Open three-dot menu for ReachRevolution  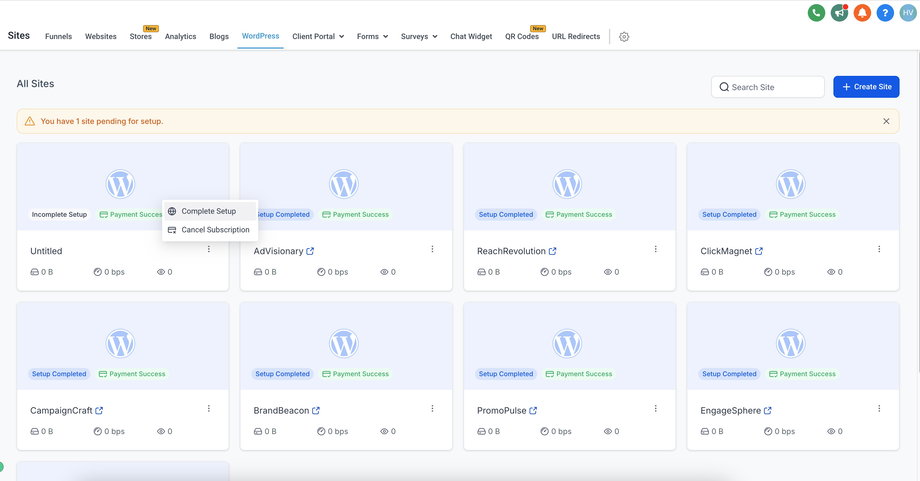656,249
